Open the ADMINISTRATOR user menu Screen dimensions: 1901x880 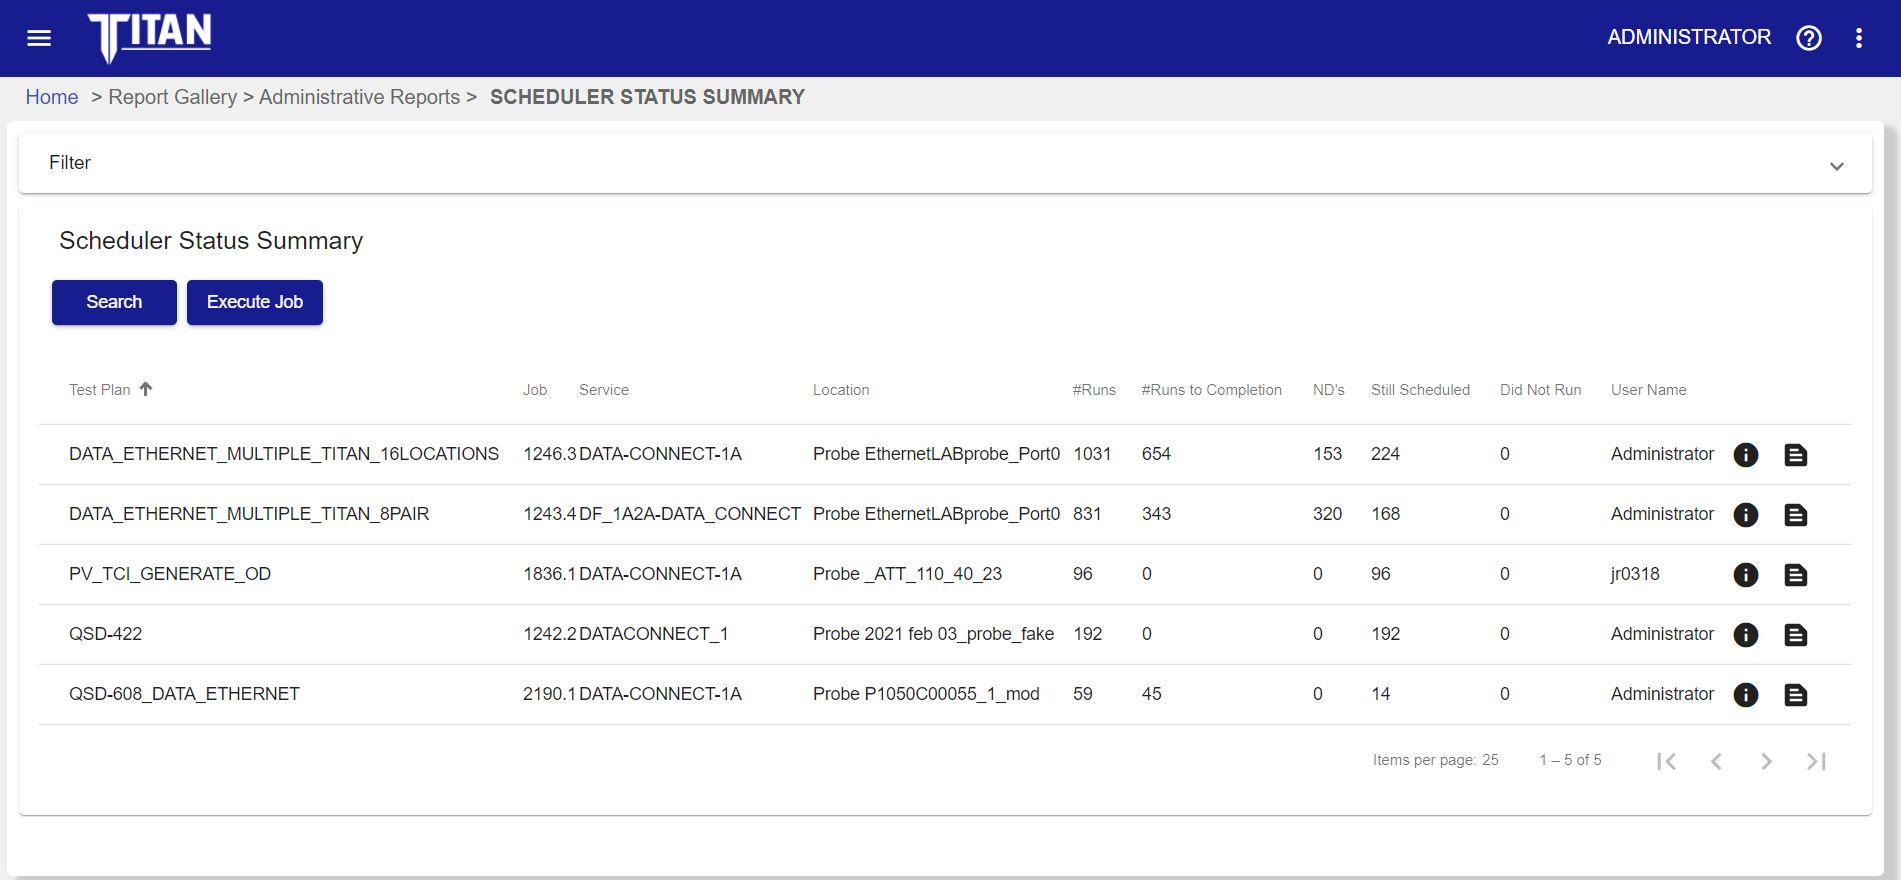[x=1689, y=37]
